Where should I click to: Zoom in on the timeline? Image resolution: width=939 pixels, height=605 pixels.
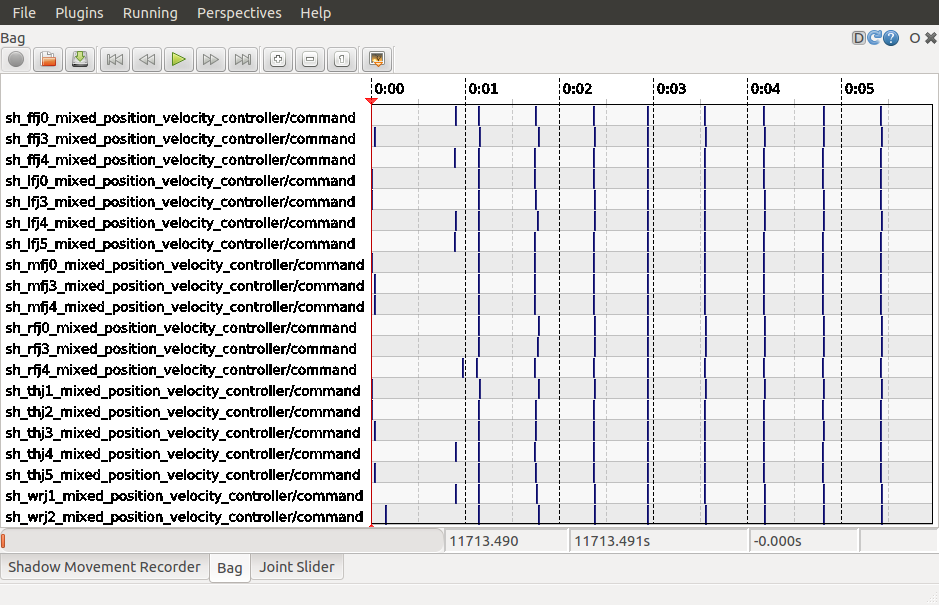tap(278, 59)
